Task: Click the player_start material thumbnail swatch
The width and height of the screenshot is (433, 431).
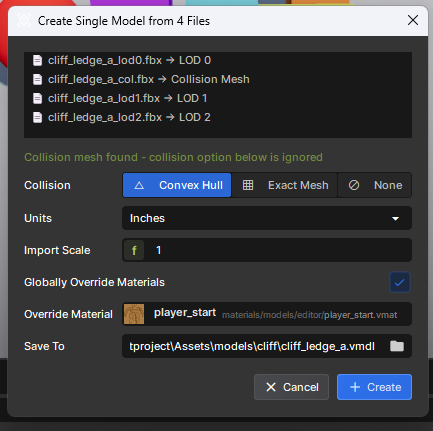Action: pos(134,314)
